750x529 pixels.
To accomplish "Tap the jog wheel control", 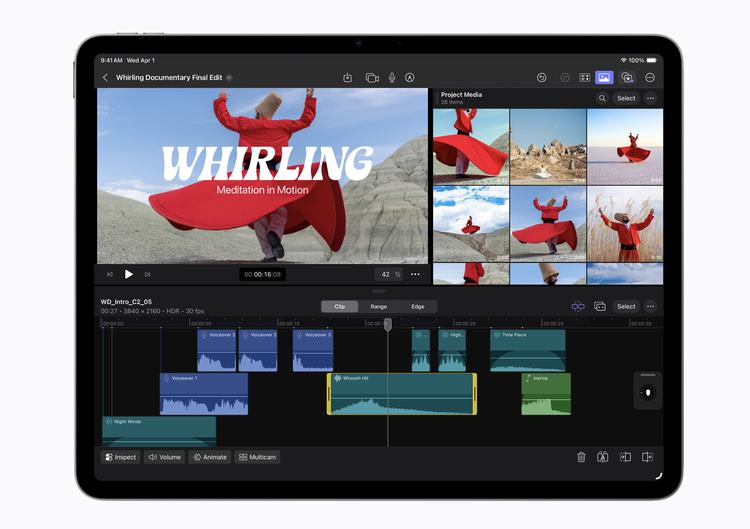I will point(648,392).
